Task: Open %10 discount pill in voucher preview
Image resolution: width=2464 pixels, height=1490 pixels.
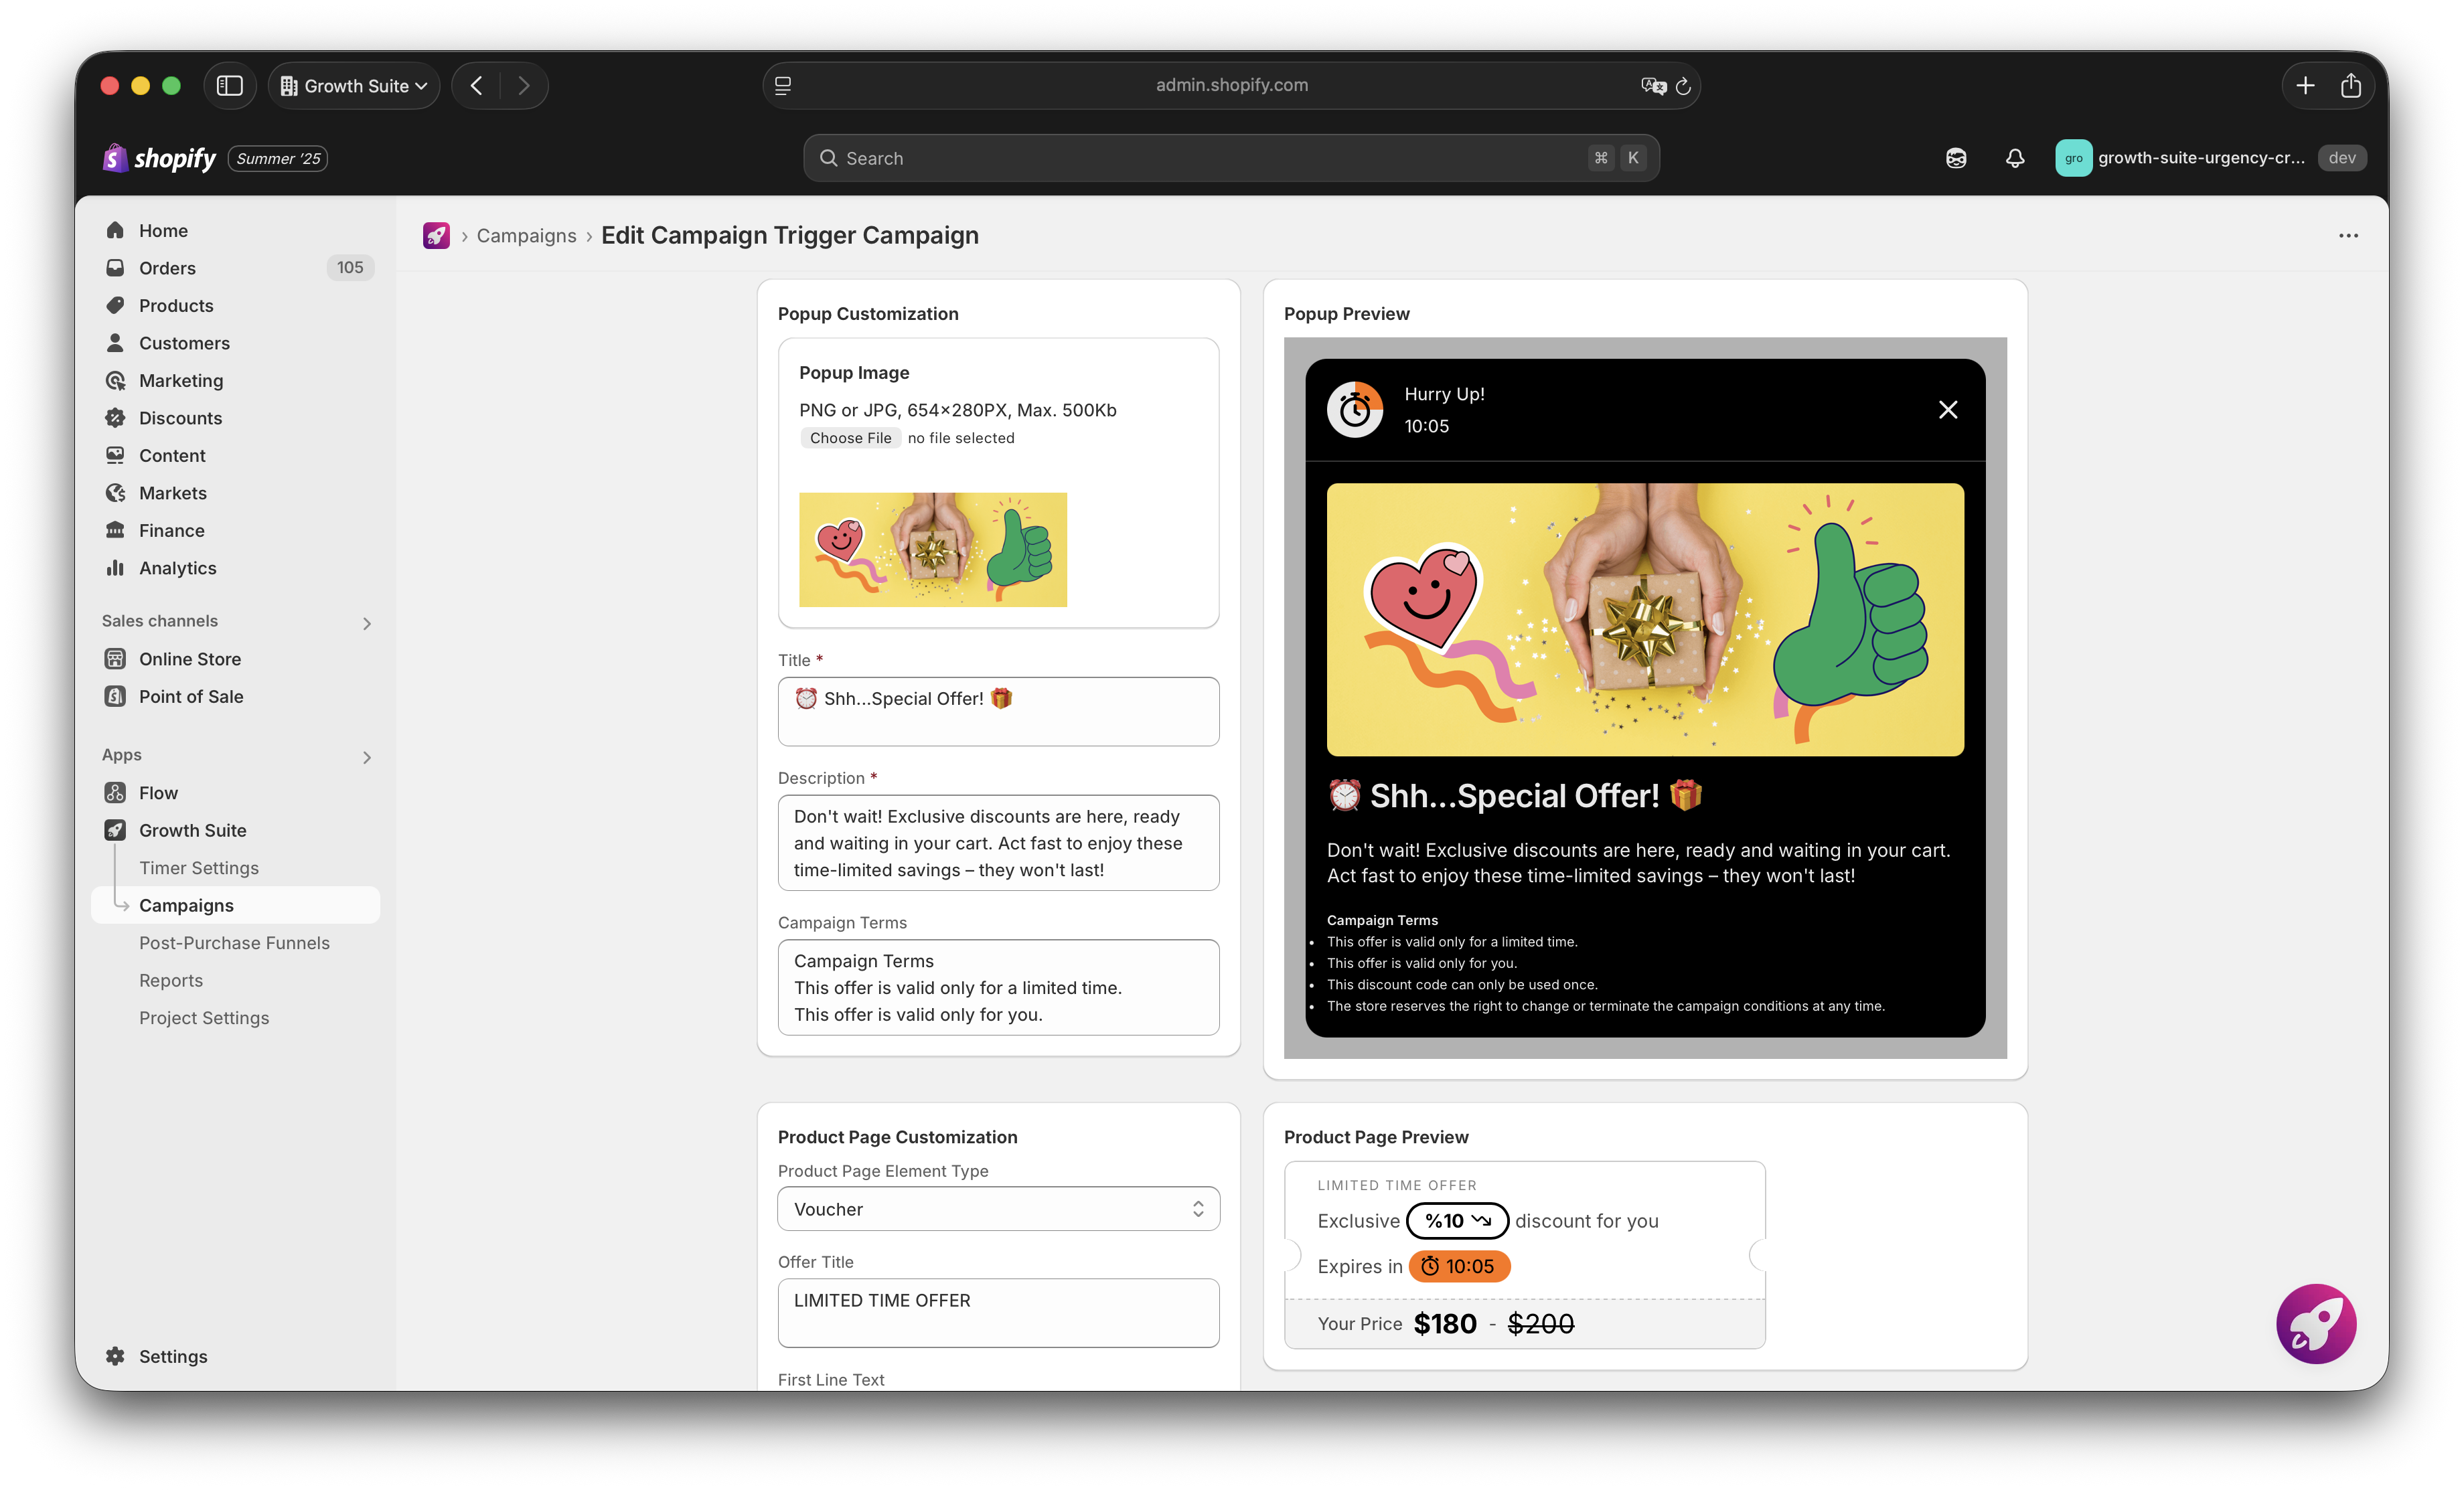Action: (1457, 1220)
